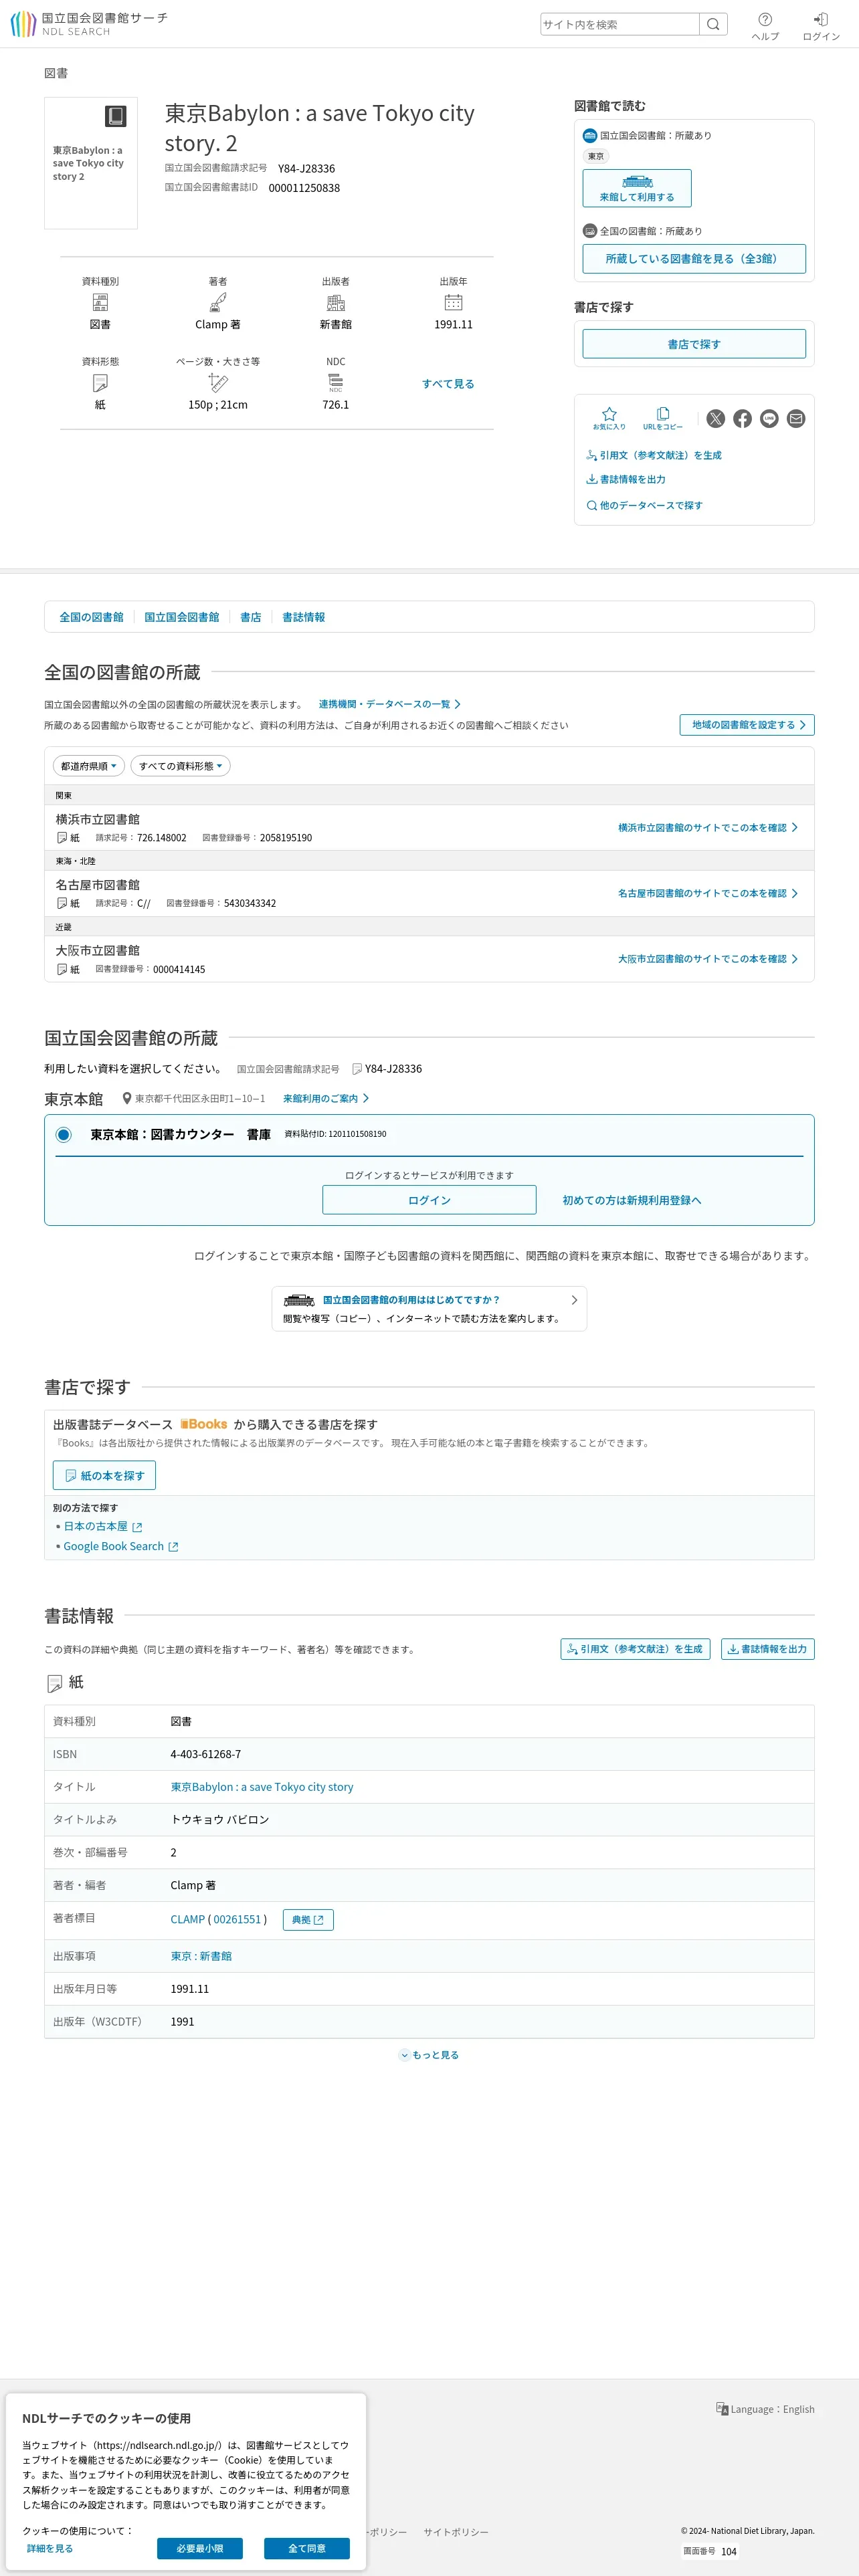Open the すべての資料形態 filter dropdown
The height and width of the screenshot is (2576, 859).
pyautogui.click(x=181, y=766)
